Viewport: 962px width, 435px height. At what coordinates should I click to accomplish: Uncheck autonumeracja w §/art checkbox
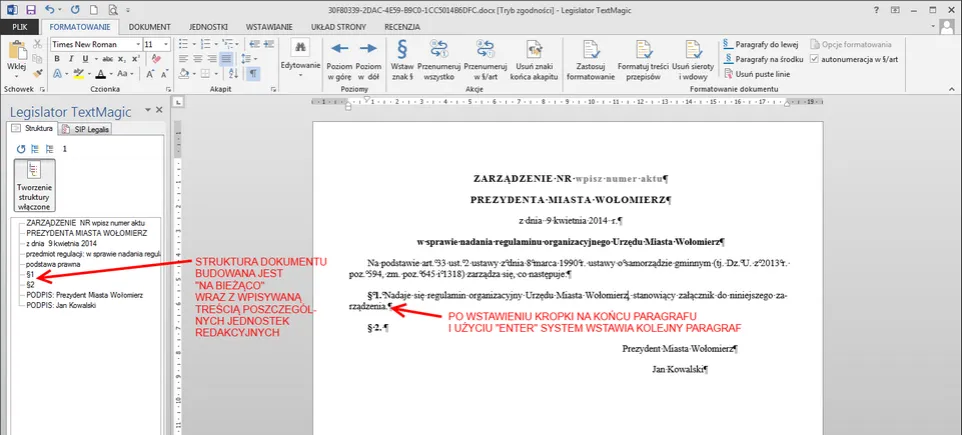(x=815, y=59)
